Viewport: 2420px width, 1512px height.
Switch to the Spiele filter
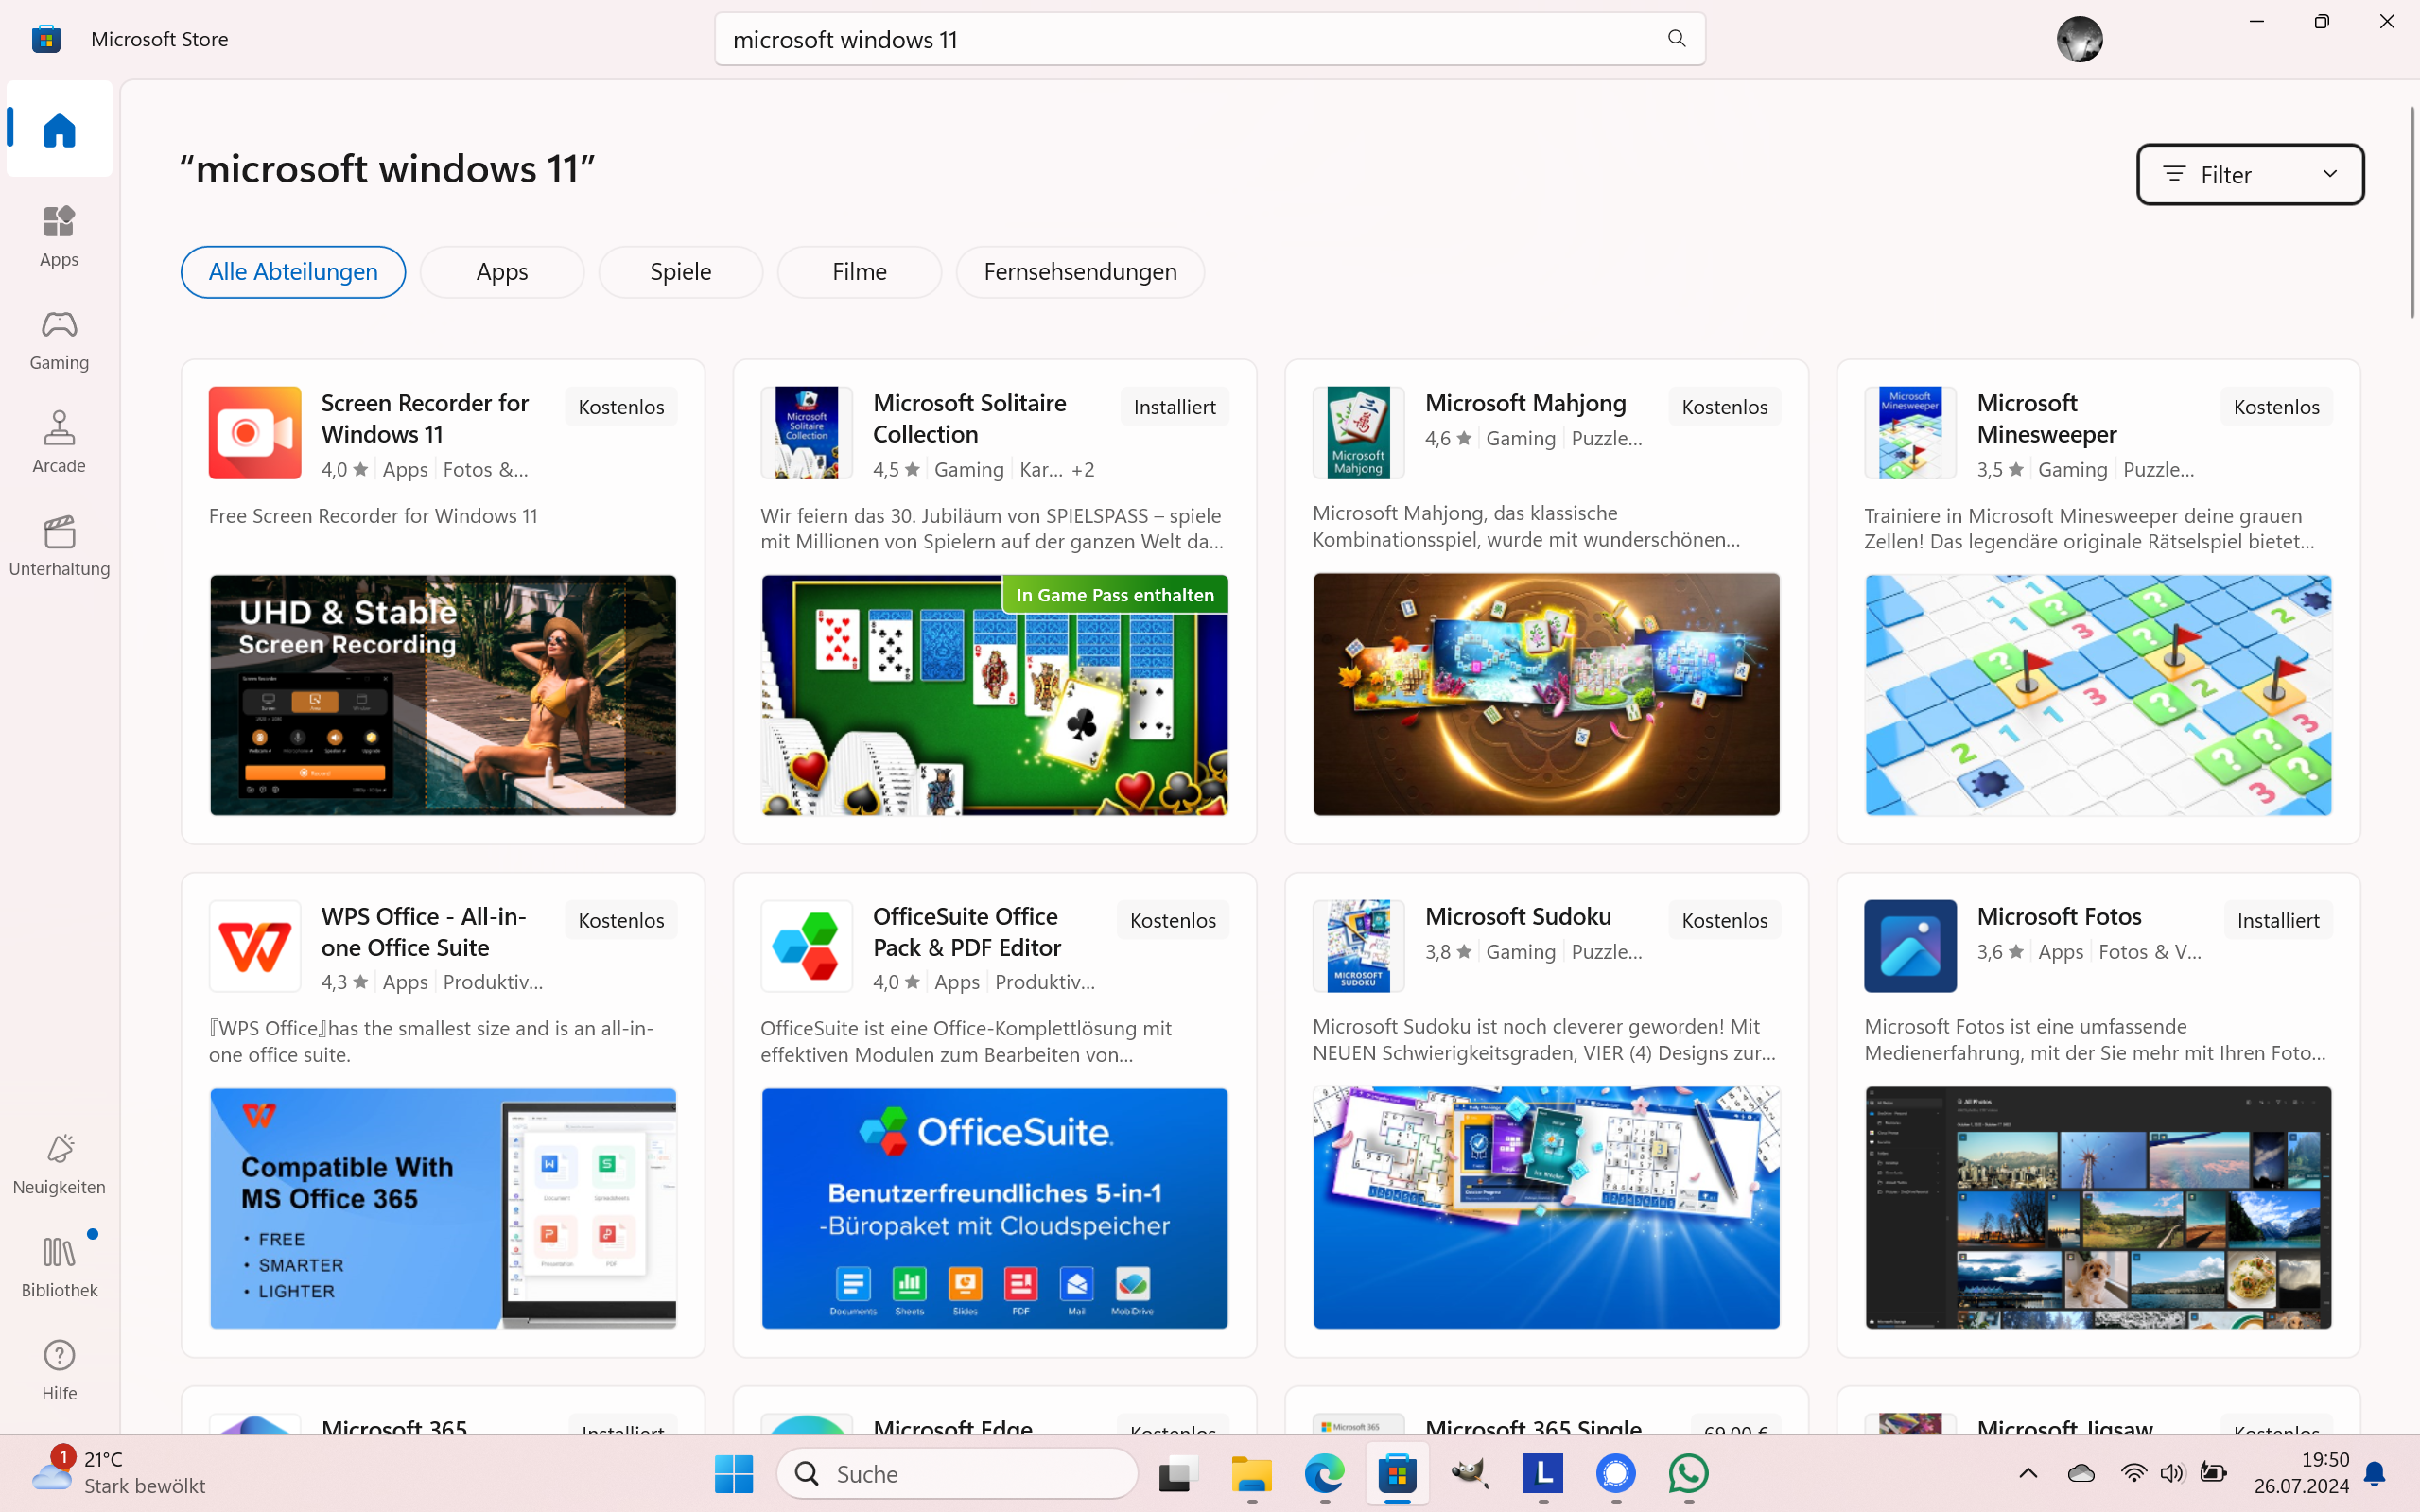680,271
